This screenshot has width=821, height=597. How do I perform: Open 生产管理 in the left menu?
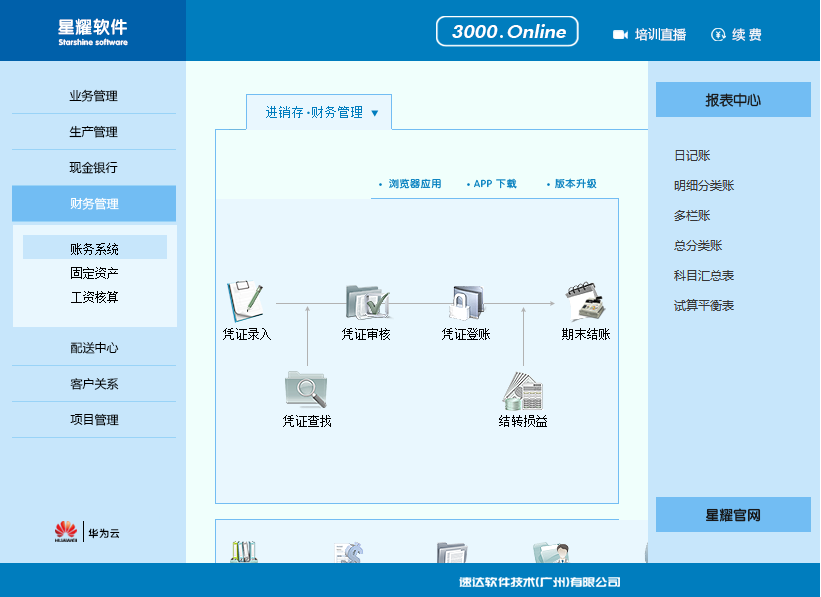point(94,132)
